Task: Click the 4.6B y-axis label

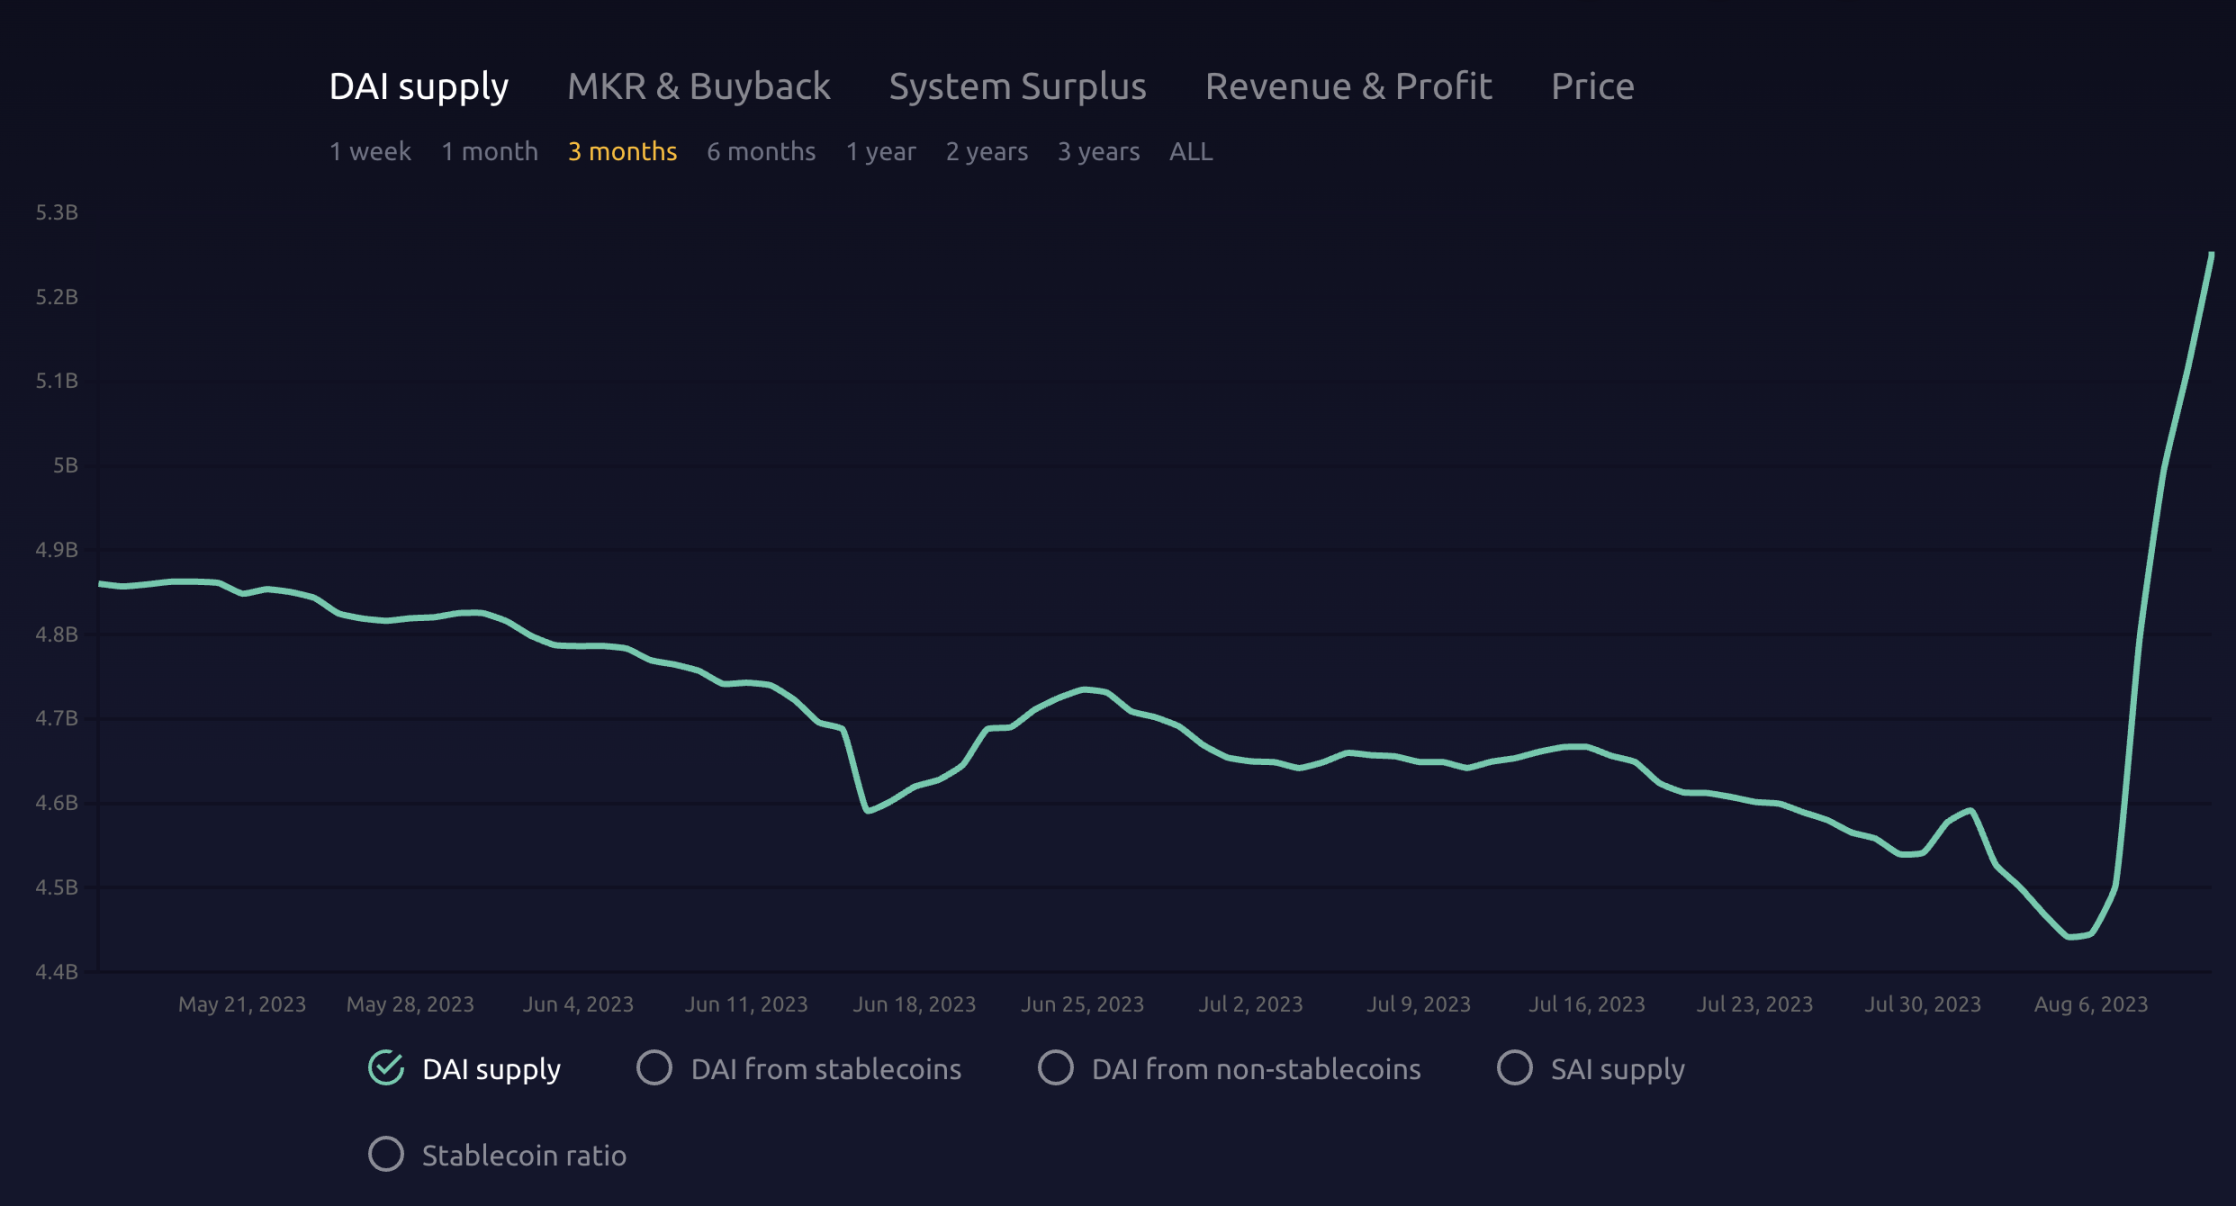Action: pyautogui.click(x=57, y=803)
